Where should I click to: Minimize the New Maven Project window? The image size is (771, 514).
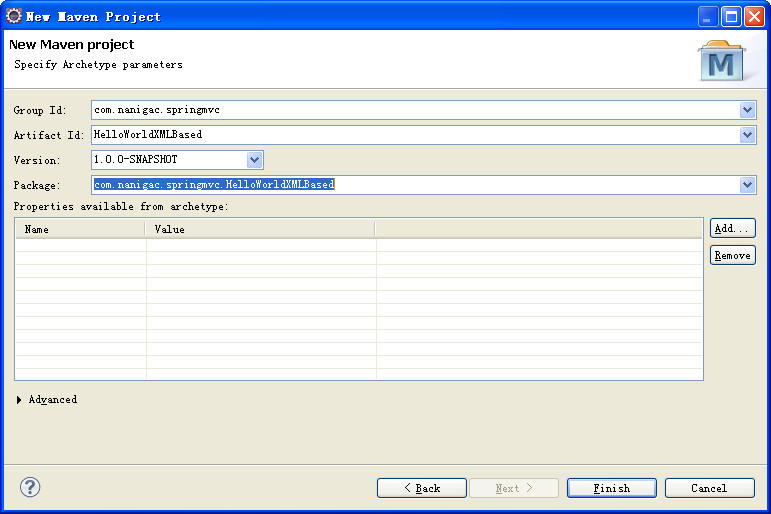(x=708, y=17)
